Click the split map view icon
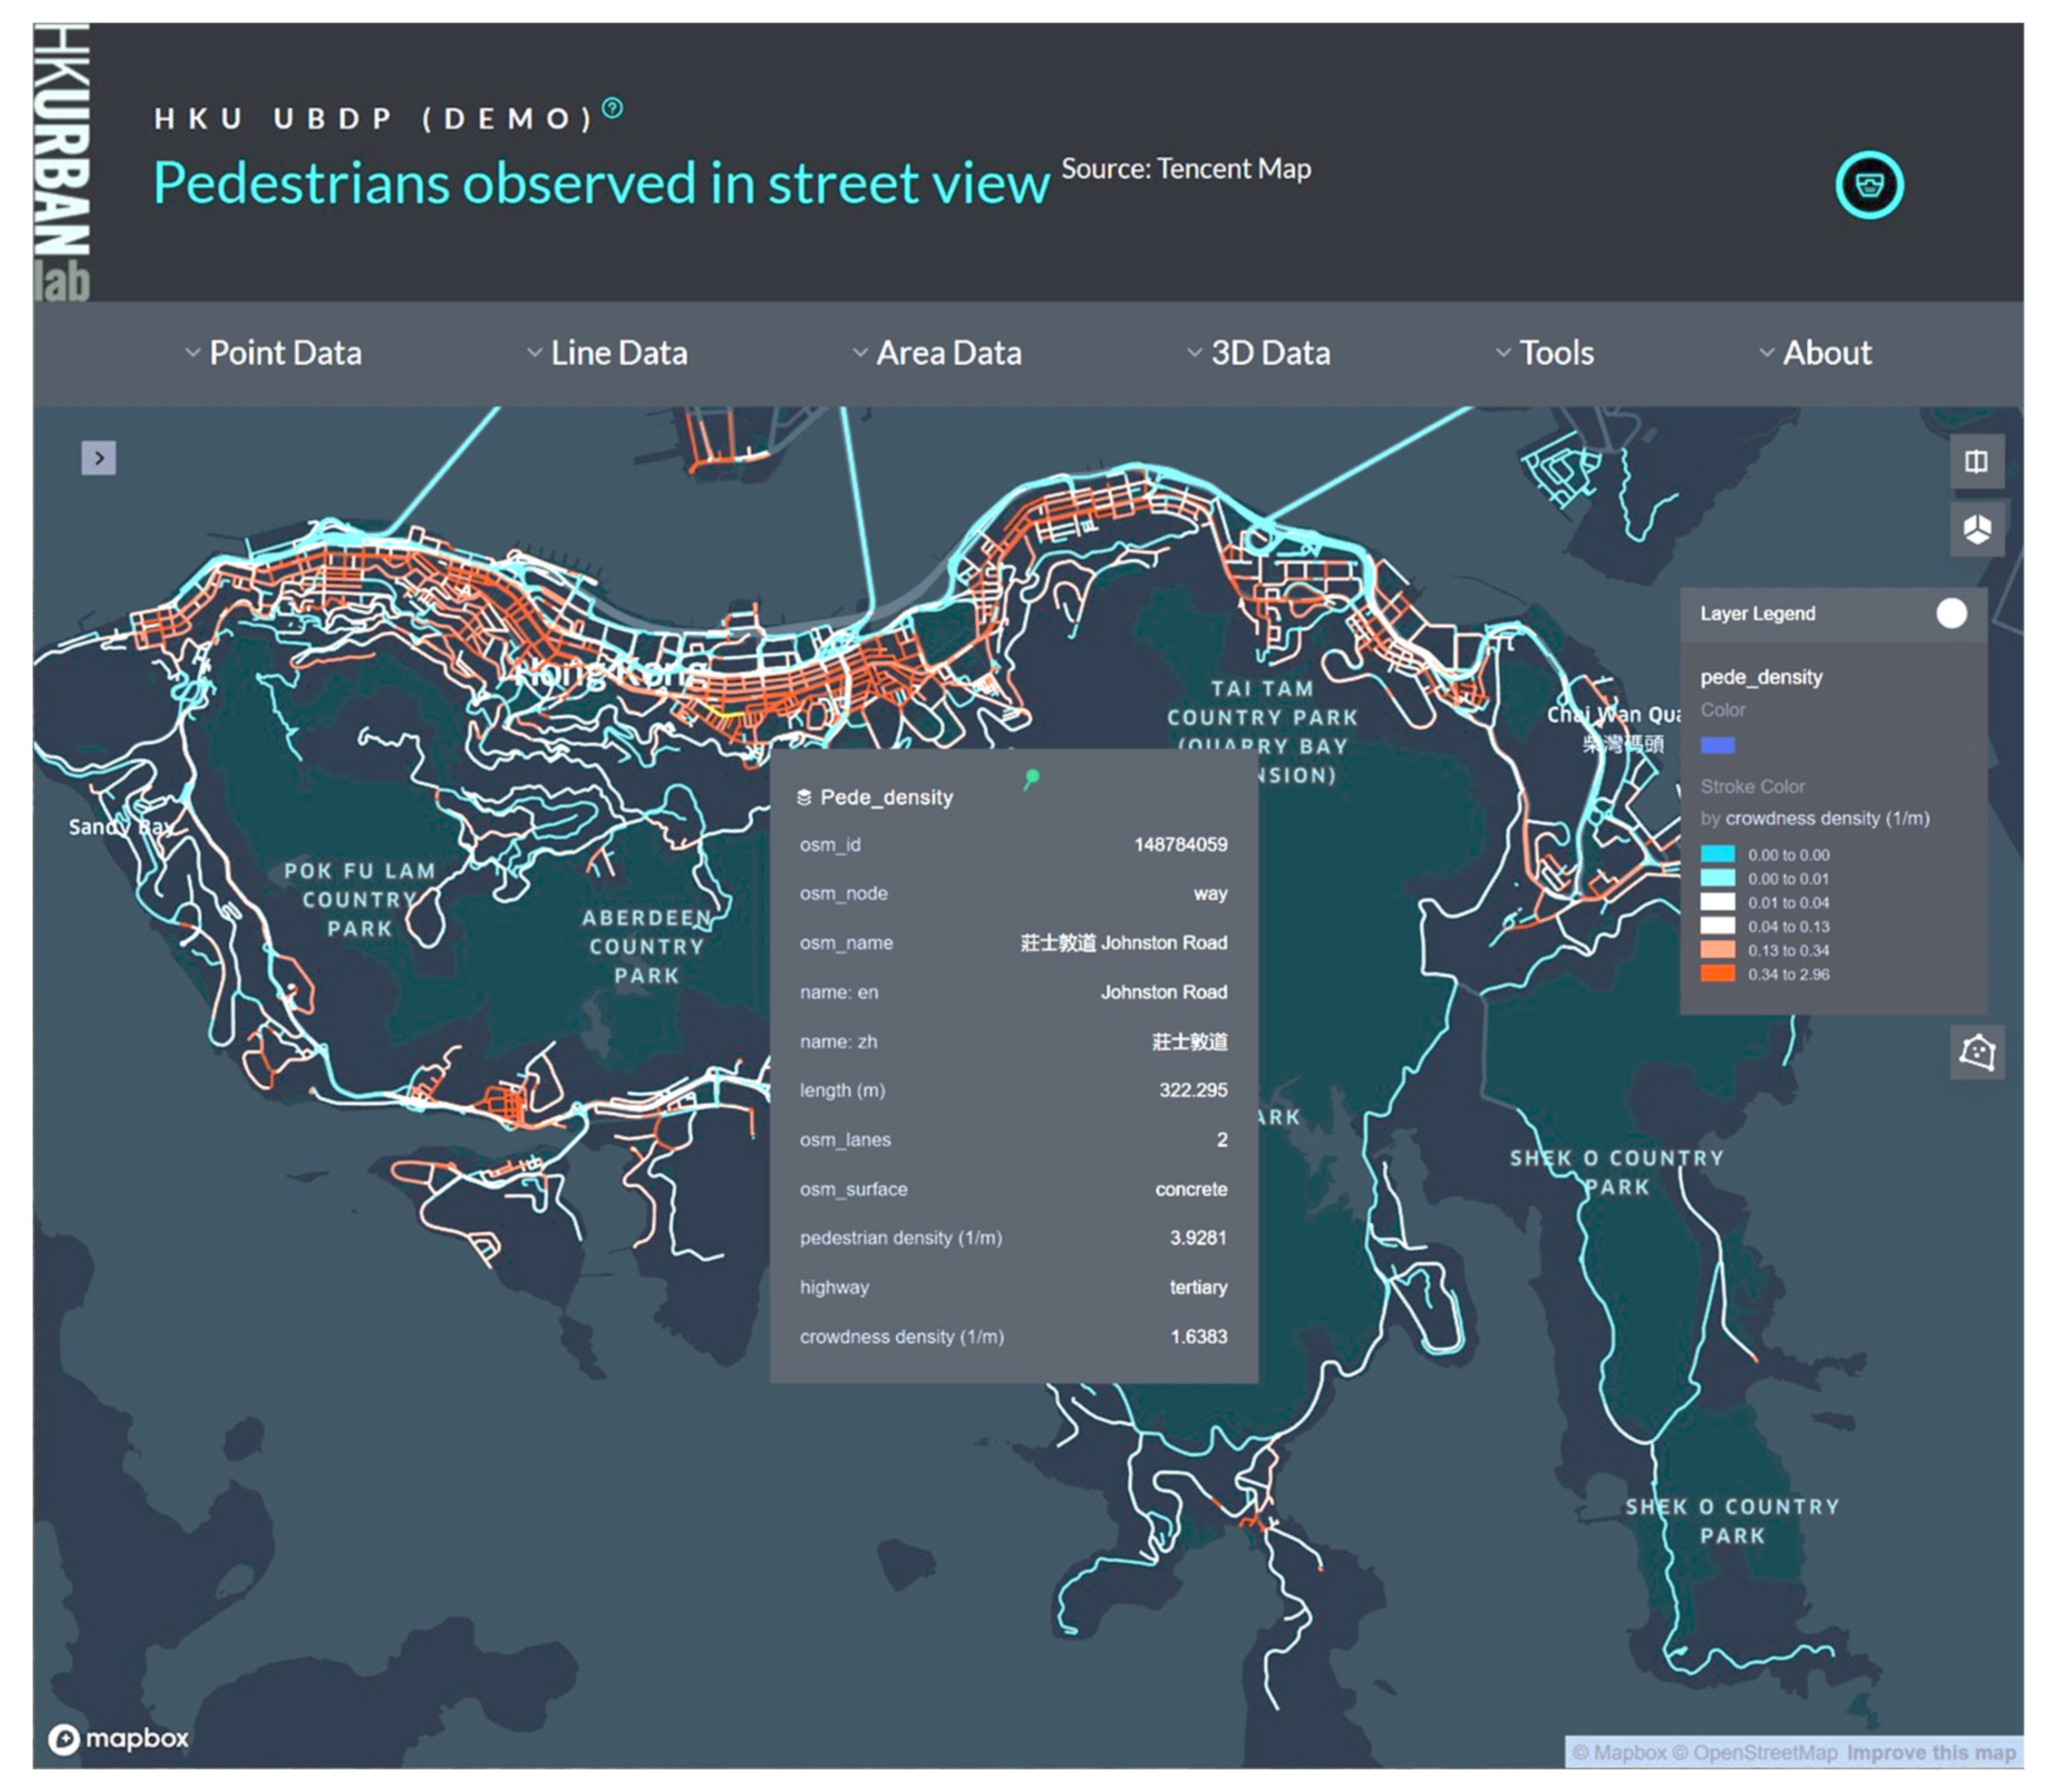This screenshot has height=1792, width=2056. coord(1976,461)
